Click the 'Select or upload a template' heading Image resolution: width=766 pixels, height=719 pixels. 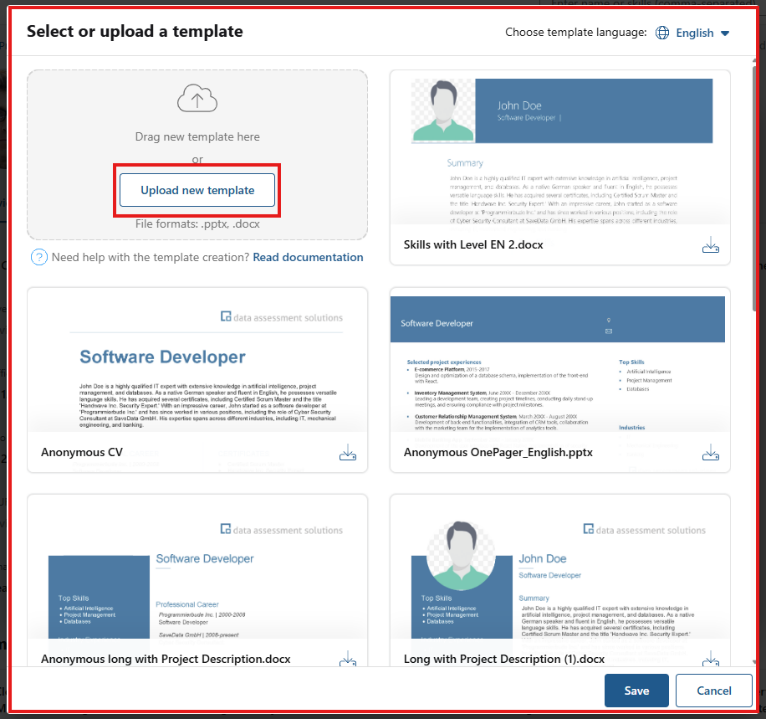point(135,31)
